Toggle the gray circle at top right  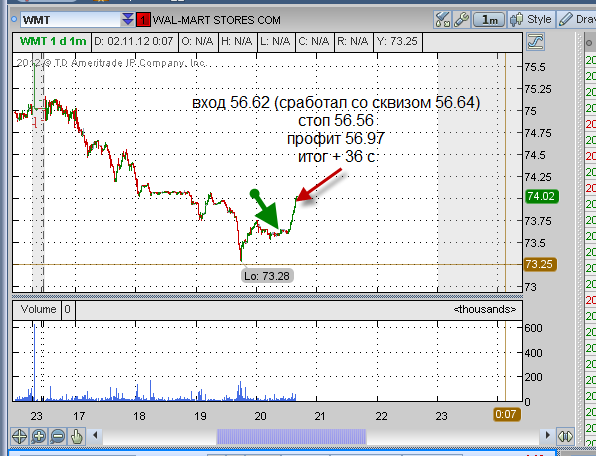(x=589, y=43)
